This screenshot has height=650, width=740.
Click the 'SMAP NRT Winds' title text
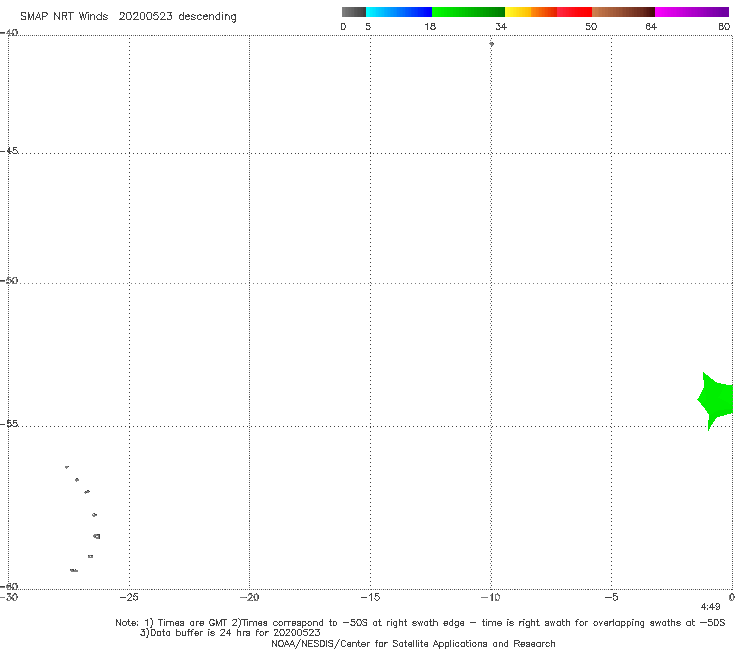click(x=64, y=16)
